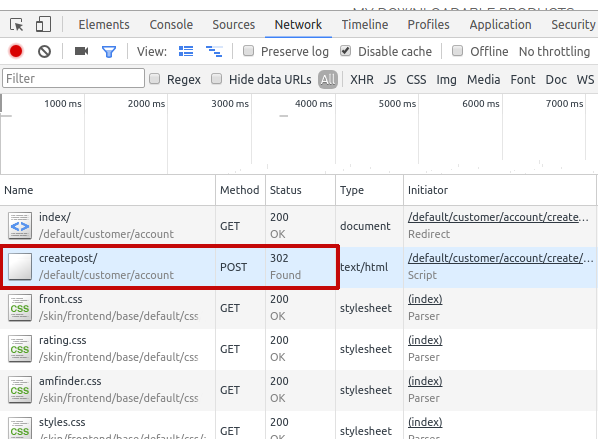Toggle the blue filter funnel icon
The image size is (598, 439).
tap(109, 51)
